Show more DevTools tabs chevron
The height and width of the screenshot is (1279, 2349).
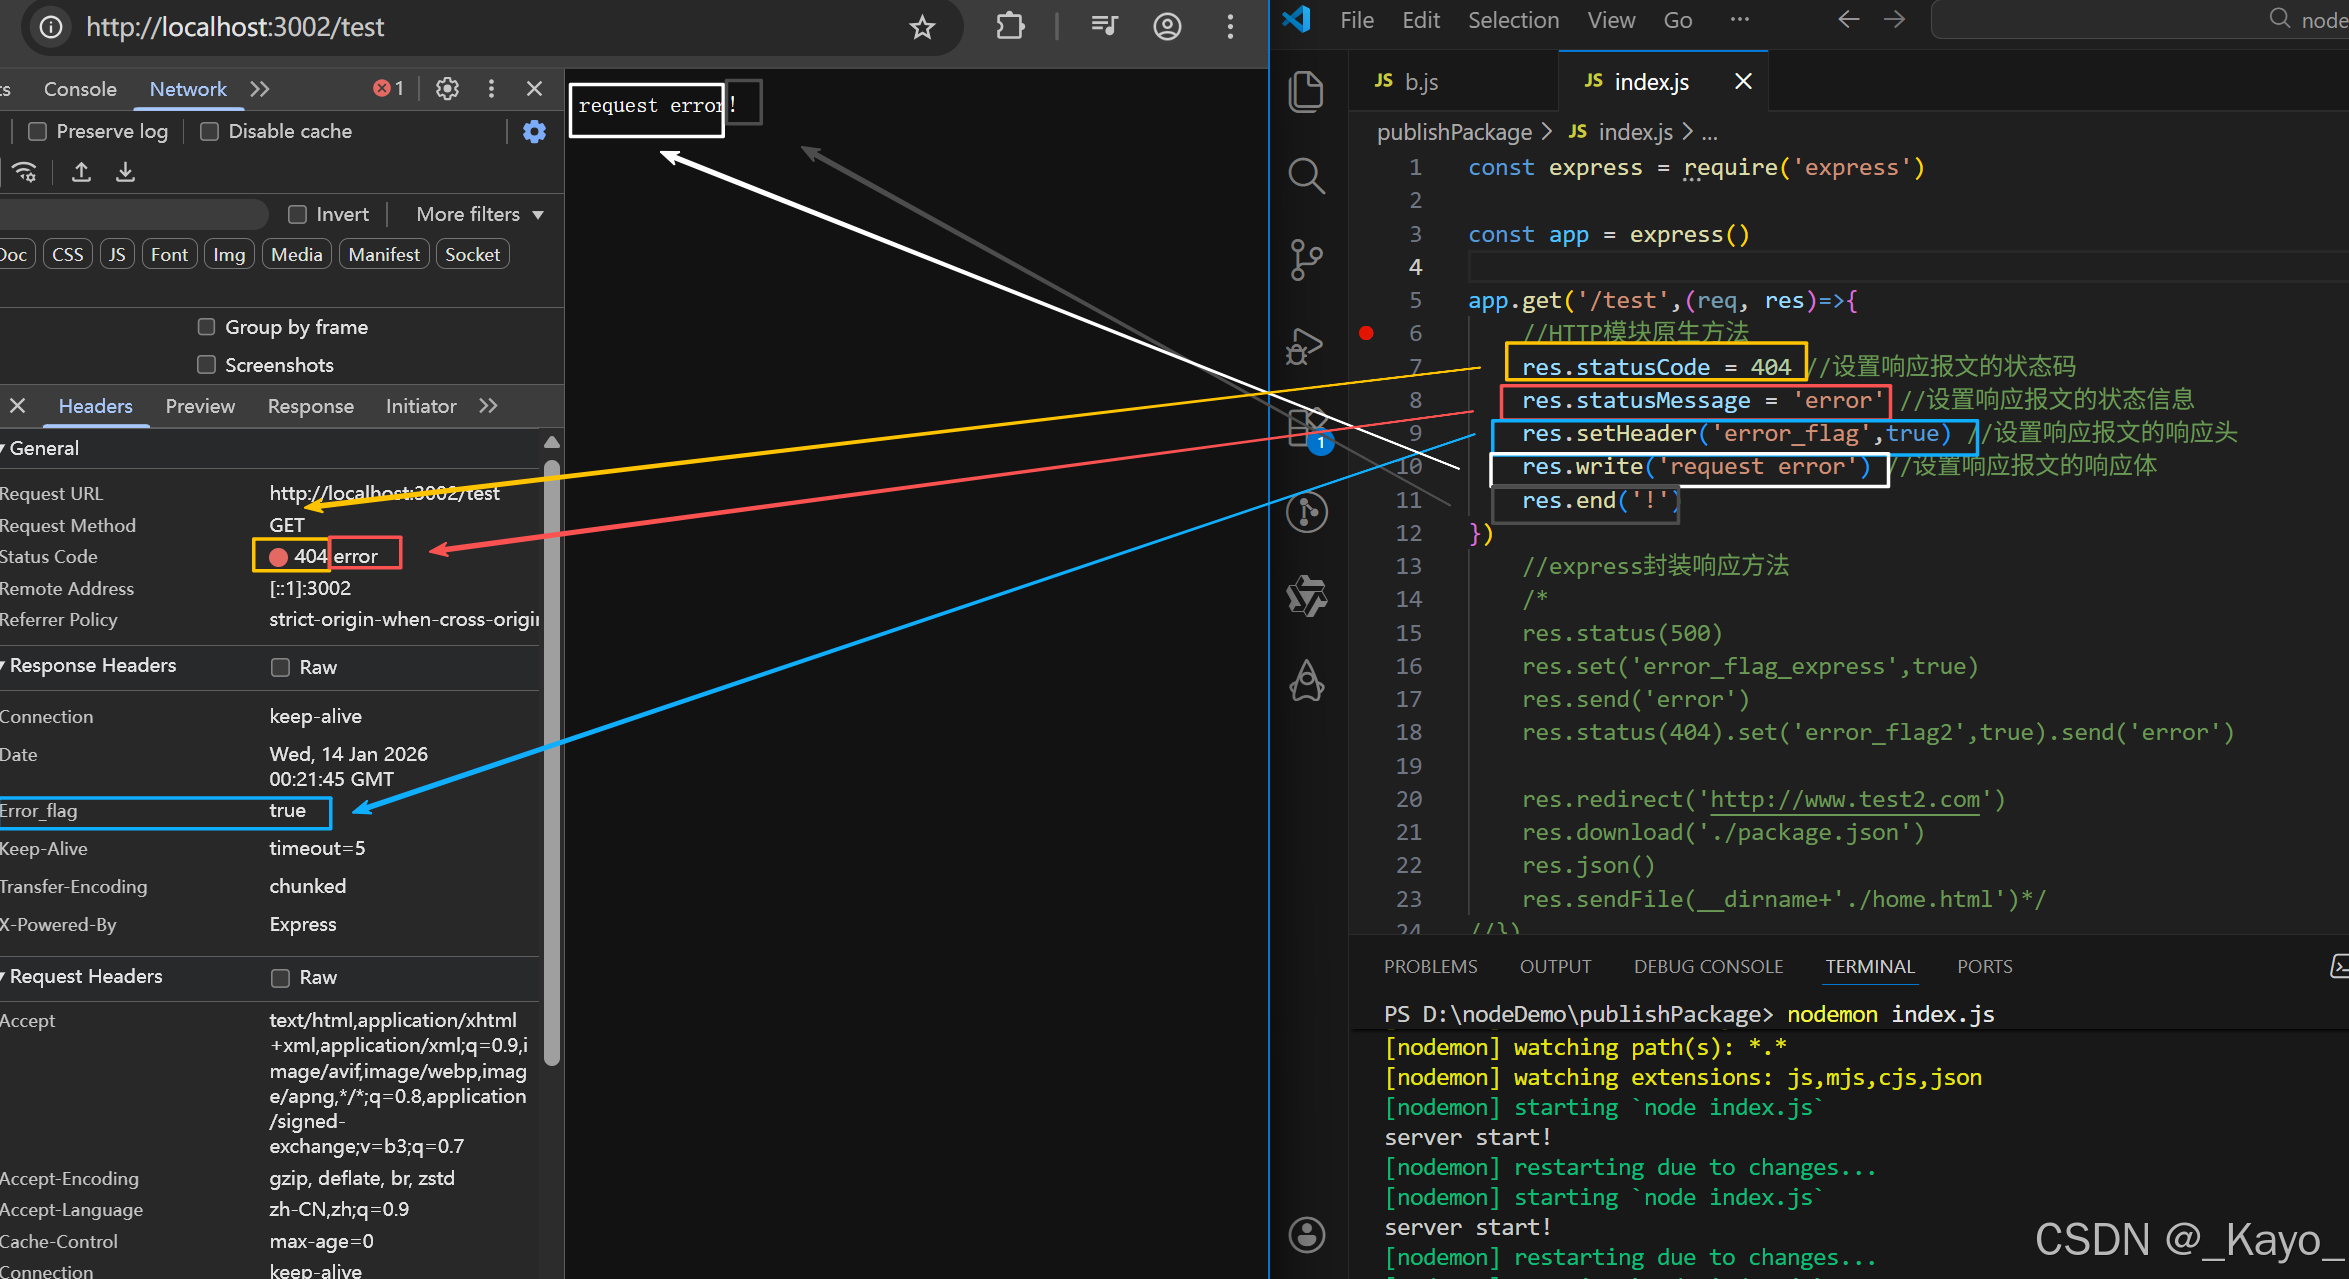(x=260, y=89)
